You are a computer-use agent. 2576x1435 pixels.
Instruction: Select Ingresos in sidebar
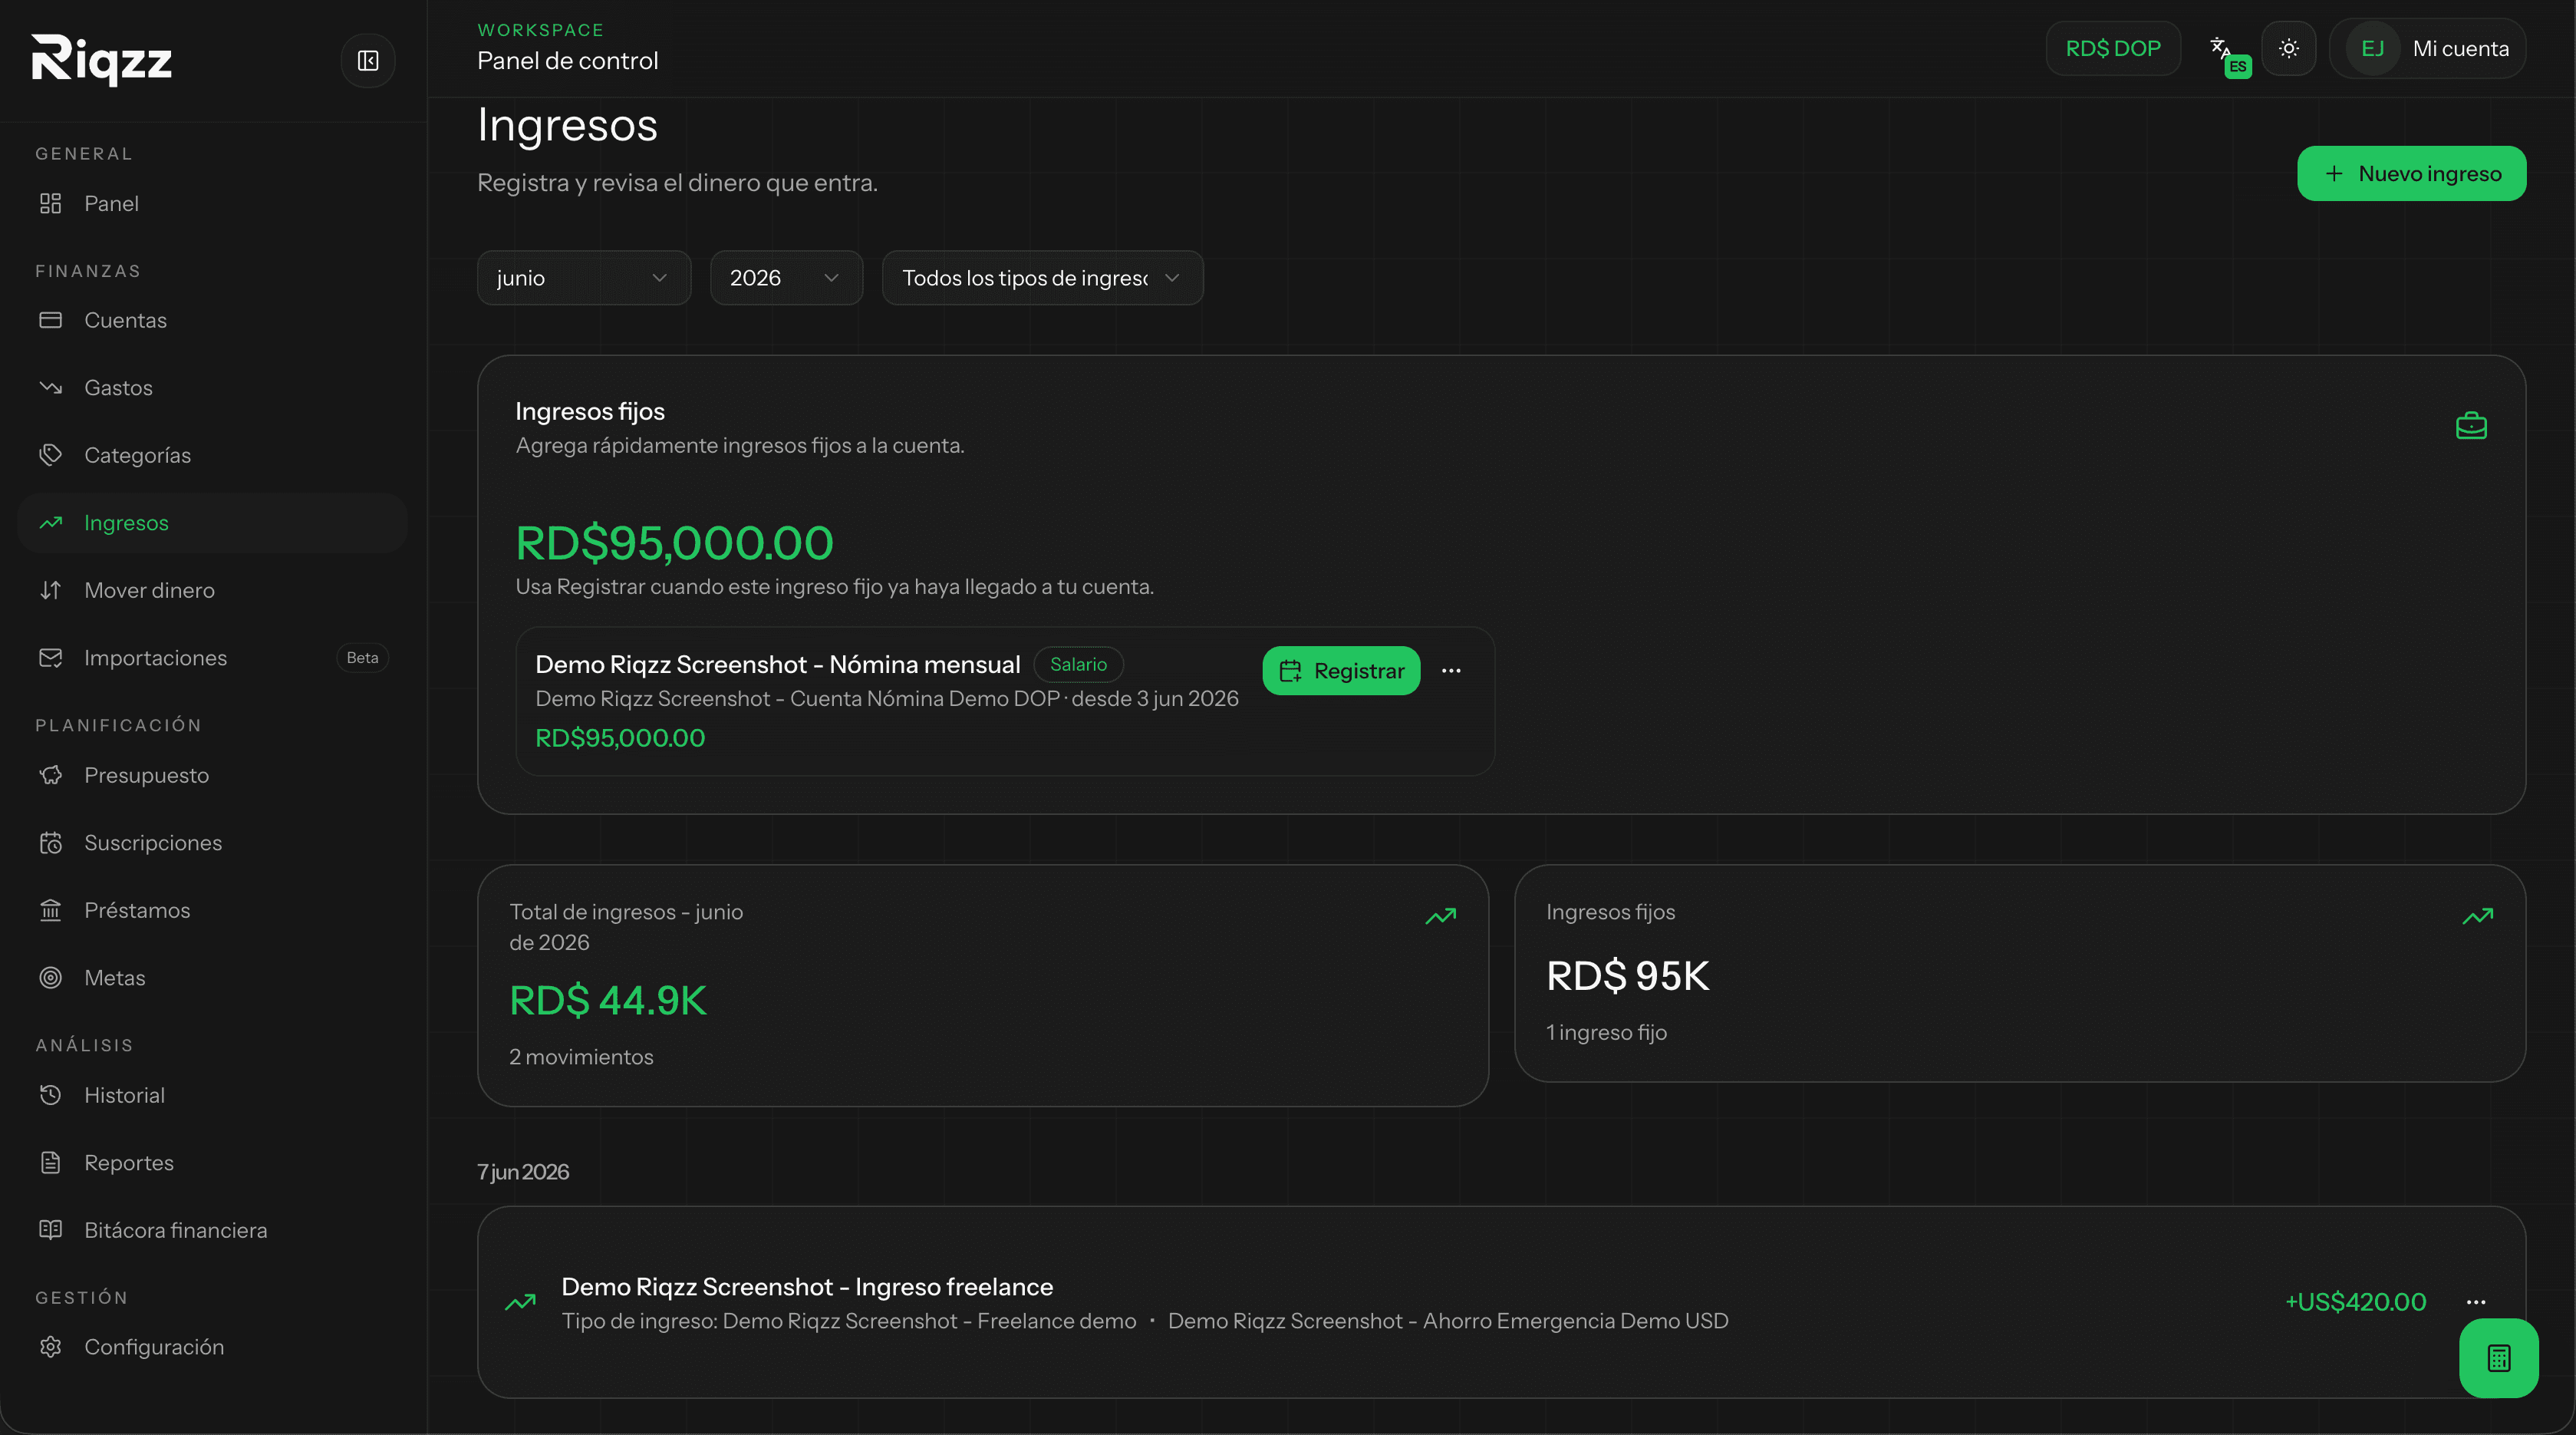pyautogui.click(x=212, y=523)
